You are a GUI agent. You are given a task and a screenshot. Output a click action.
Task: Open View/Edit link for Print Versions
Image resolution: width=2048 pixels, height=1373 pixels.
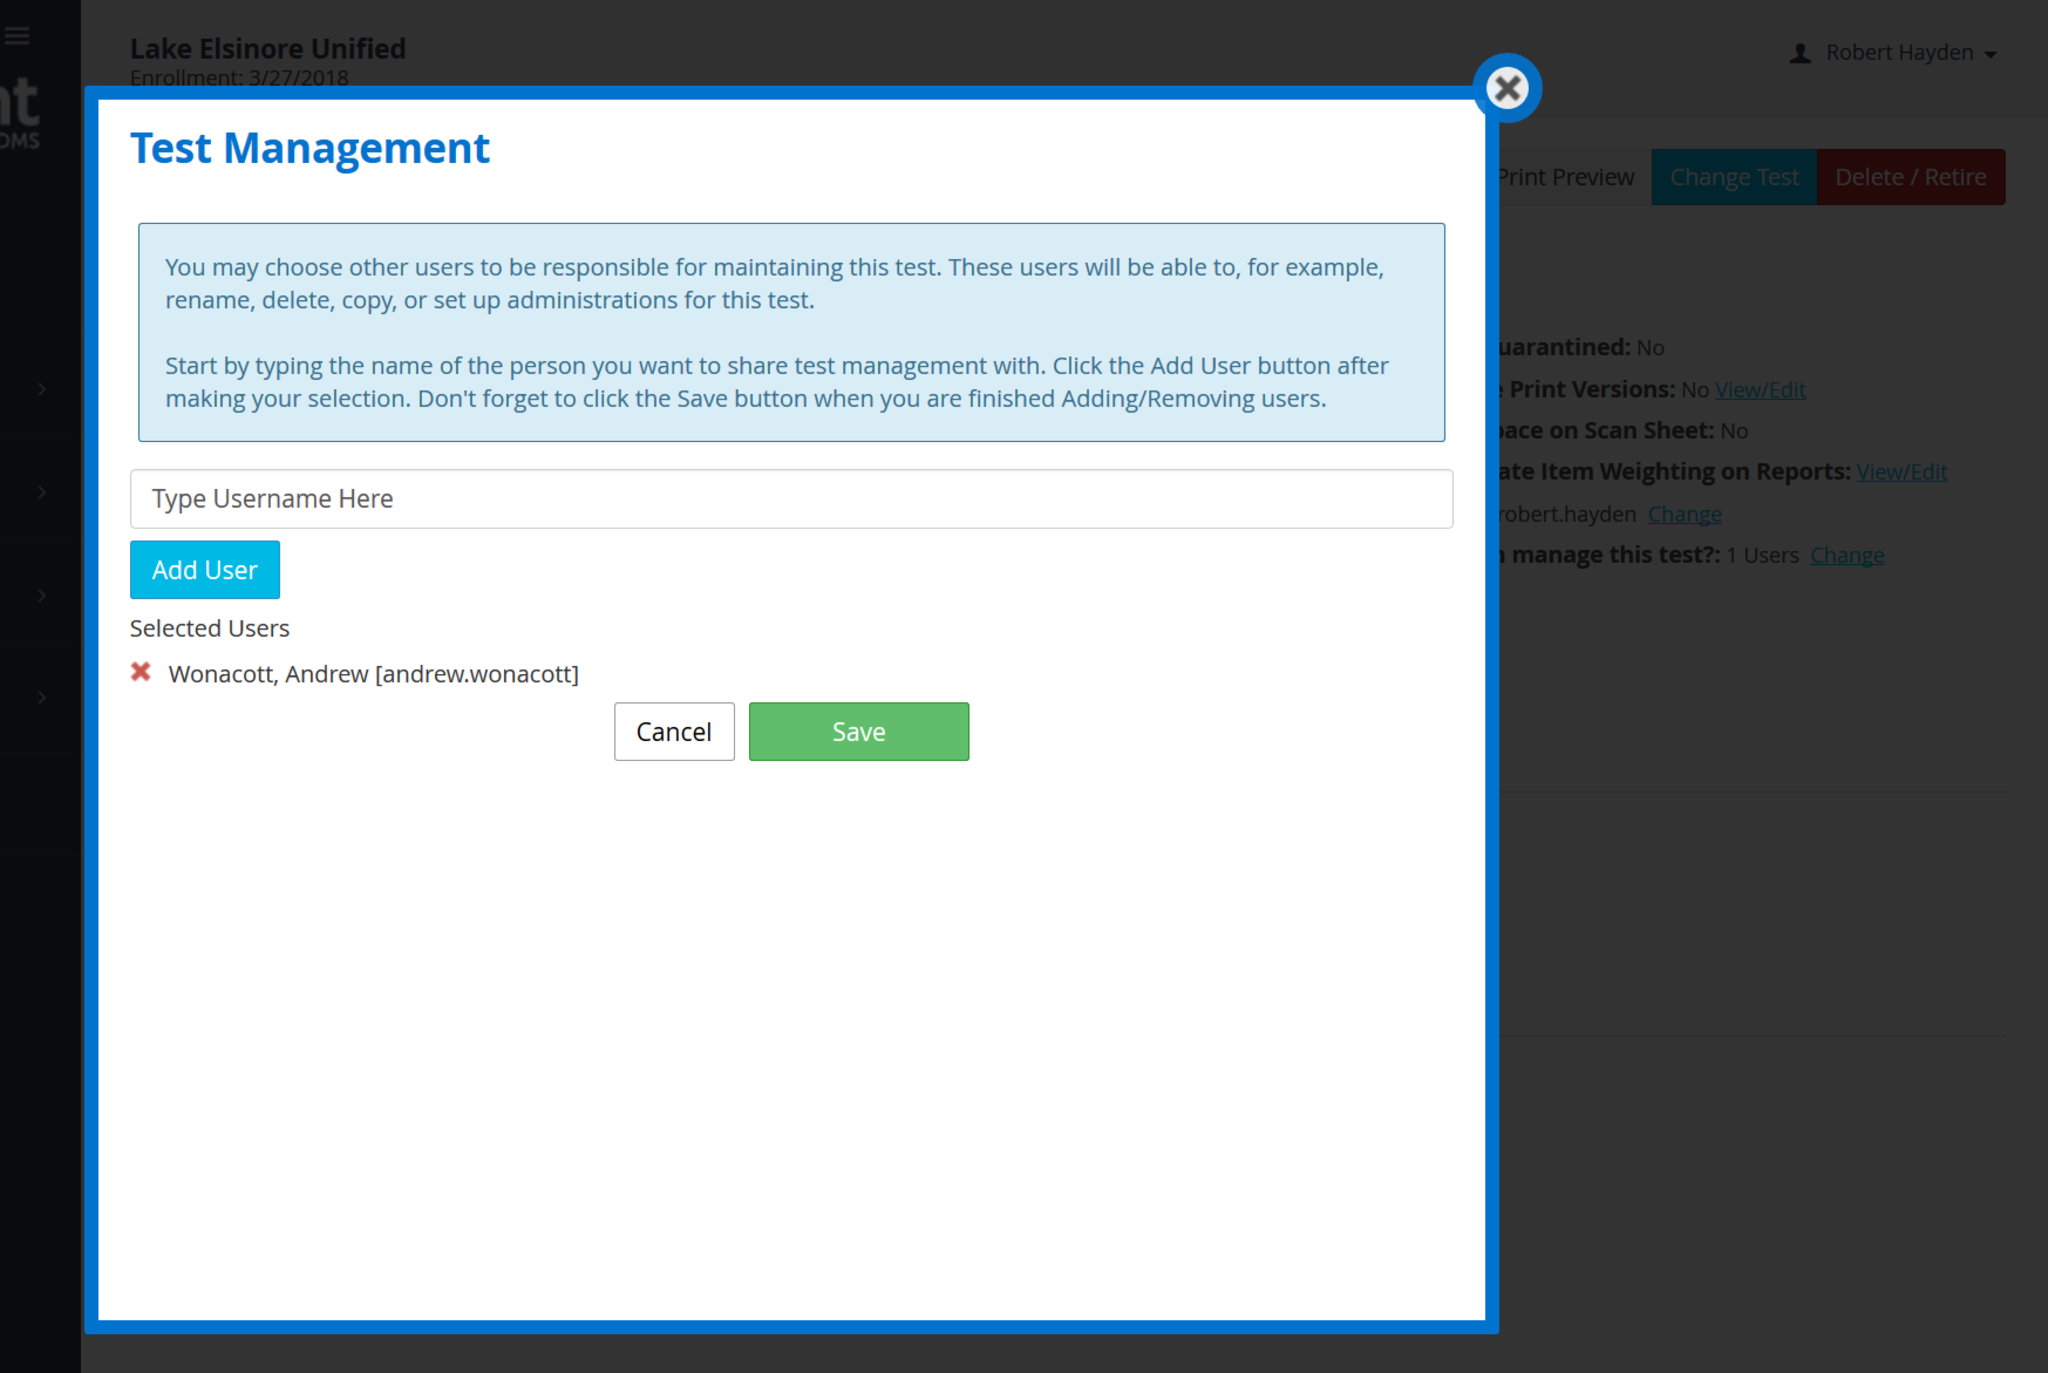[1760, 390]
